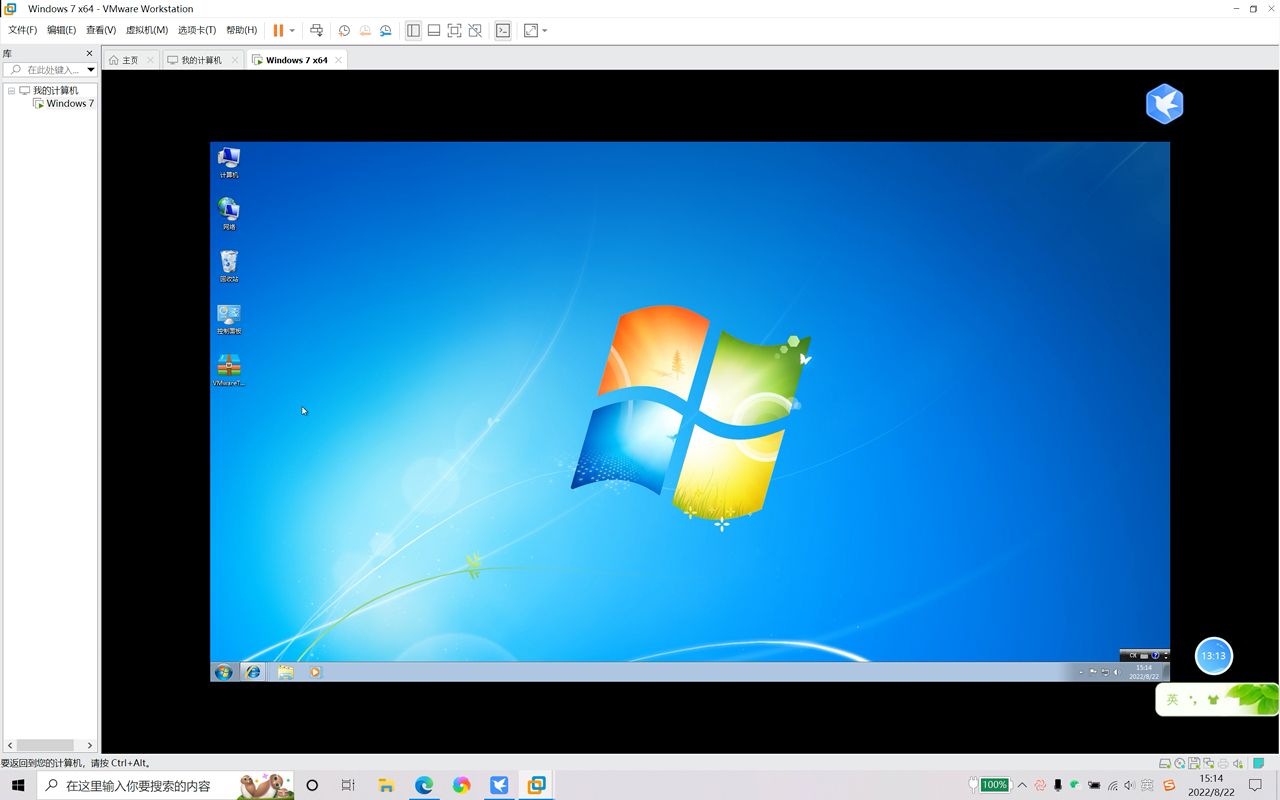Open the Snapshot Manager icon
The height and width of the screenshot is (800, 1280).
pos(386,31)
